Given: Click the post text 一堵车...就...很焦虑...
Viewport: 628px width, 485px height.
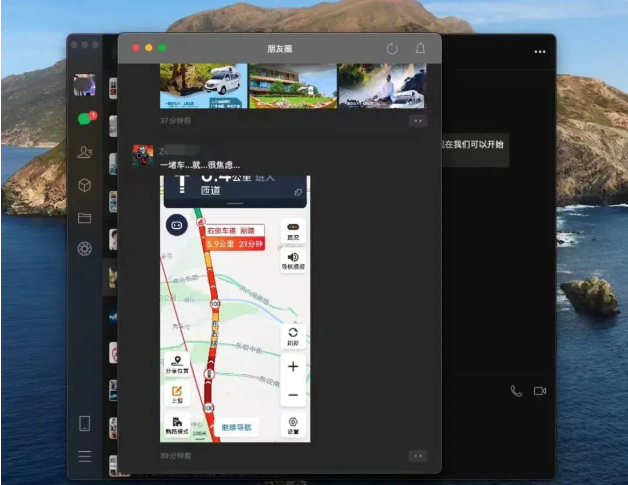Looking at the screenshot, I should (200, 165).
